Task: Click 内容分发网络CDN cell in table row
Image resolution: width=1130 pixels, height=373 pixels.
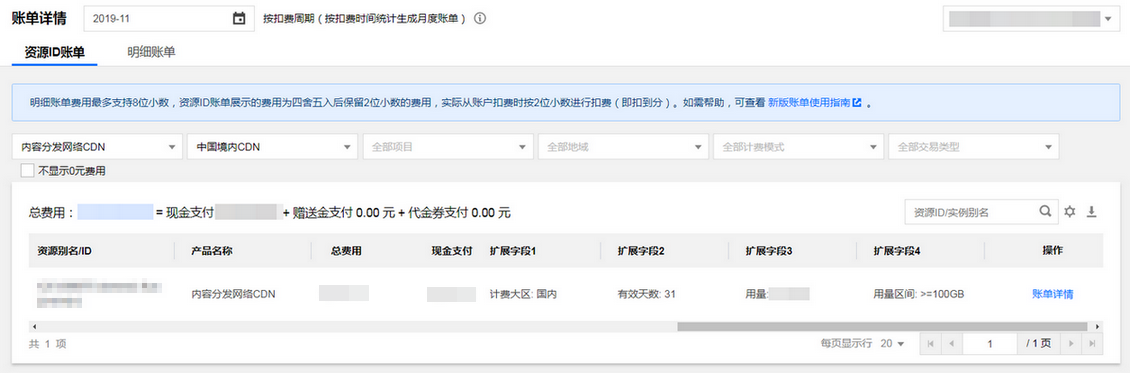Action: (233, 294)
